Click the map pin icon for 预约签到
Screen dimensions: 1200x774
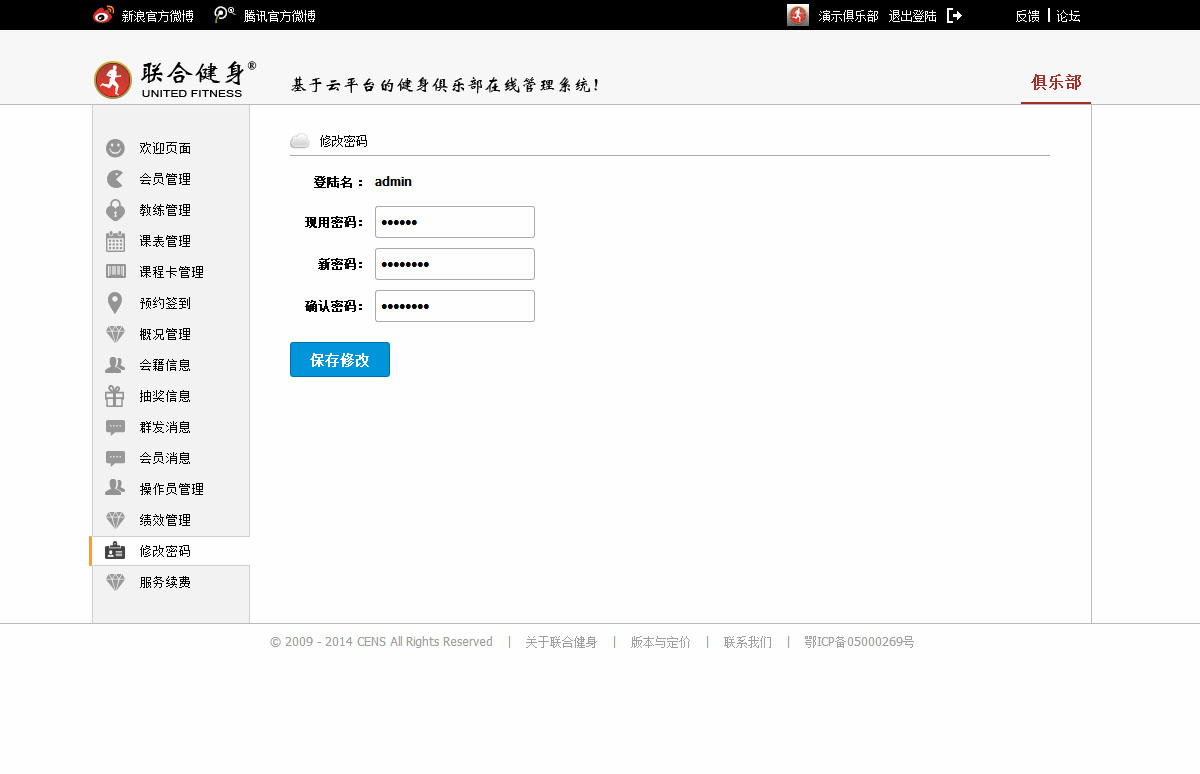click(115, 303)
